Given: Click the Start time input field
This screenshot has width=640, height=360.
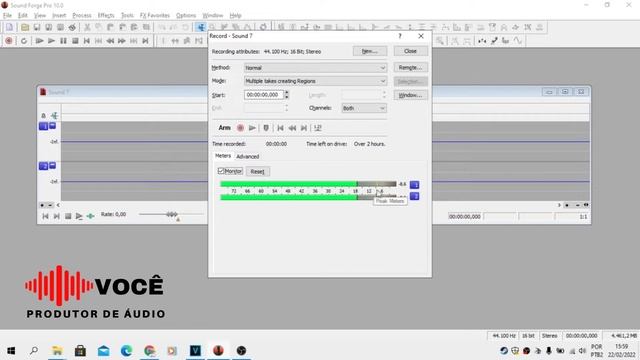Looking at the screenshot, I should 264,95.
